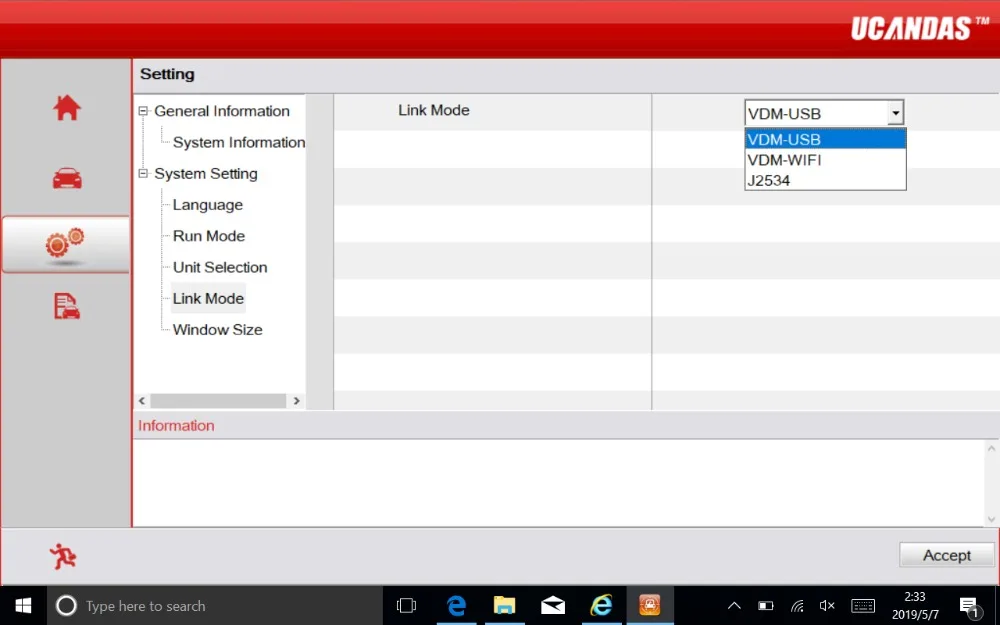Click the Link Mode label in grid

pos(434,110)
